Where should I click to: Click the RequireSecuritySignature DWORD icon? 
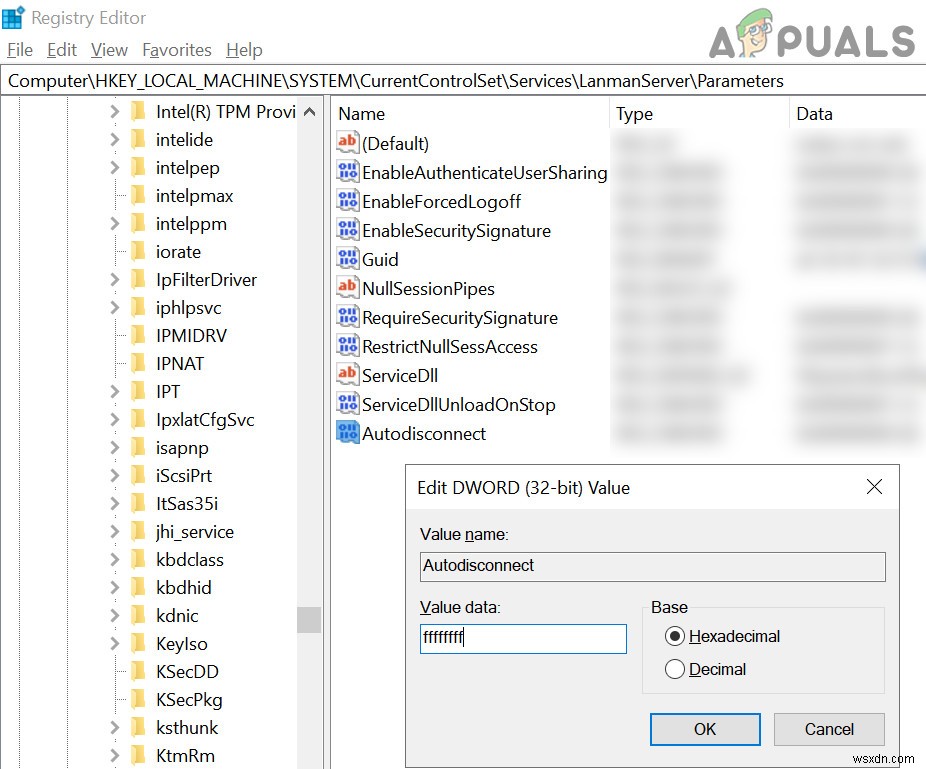click(347, 317)
